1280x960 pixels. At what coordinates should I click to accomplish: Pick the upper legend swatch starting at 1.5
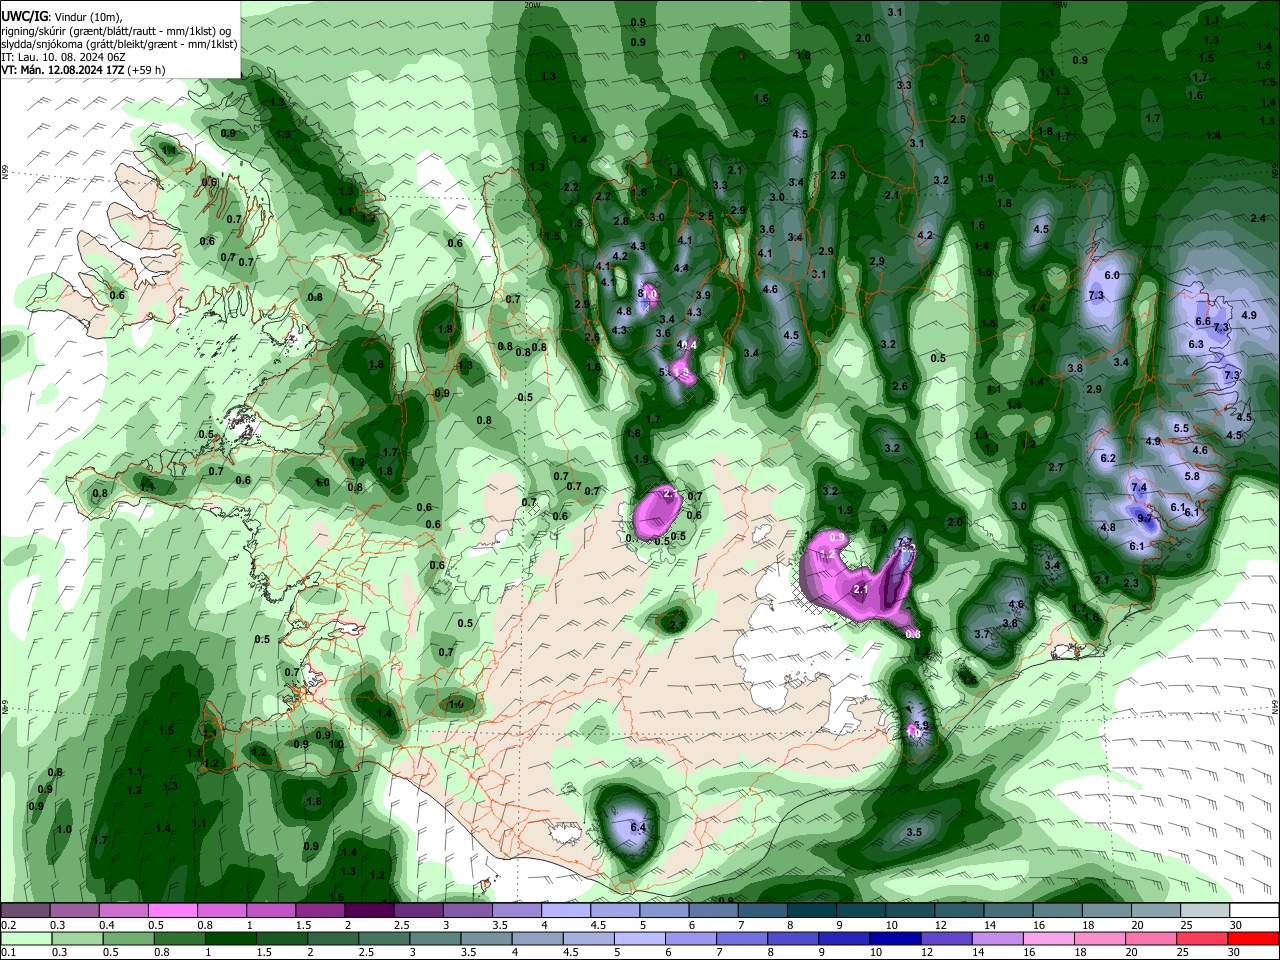pyautogui.click(x=320, y=911)
